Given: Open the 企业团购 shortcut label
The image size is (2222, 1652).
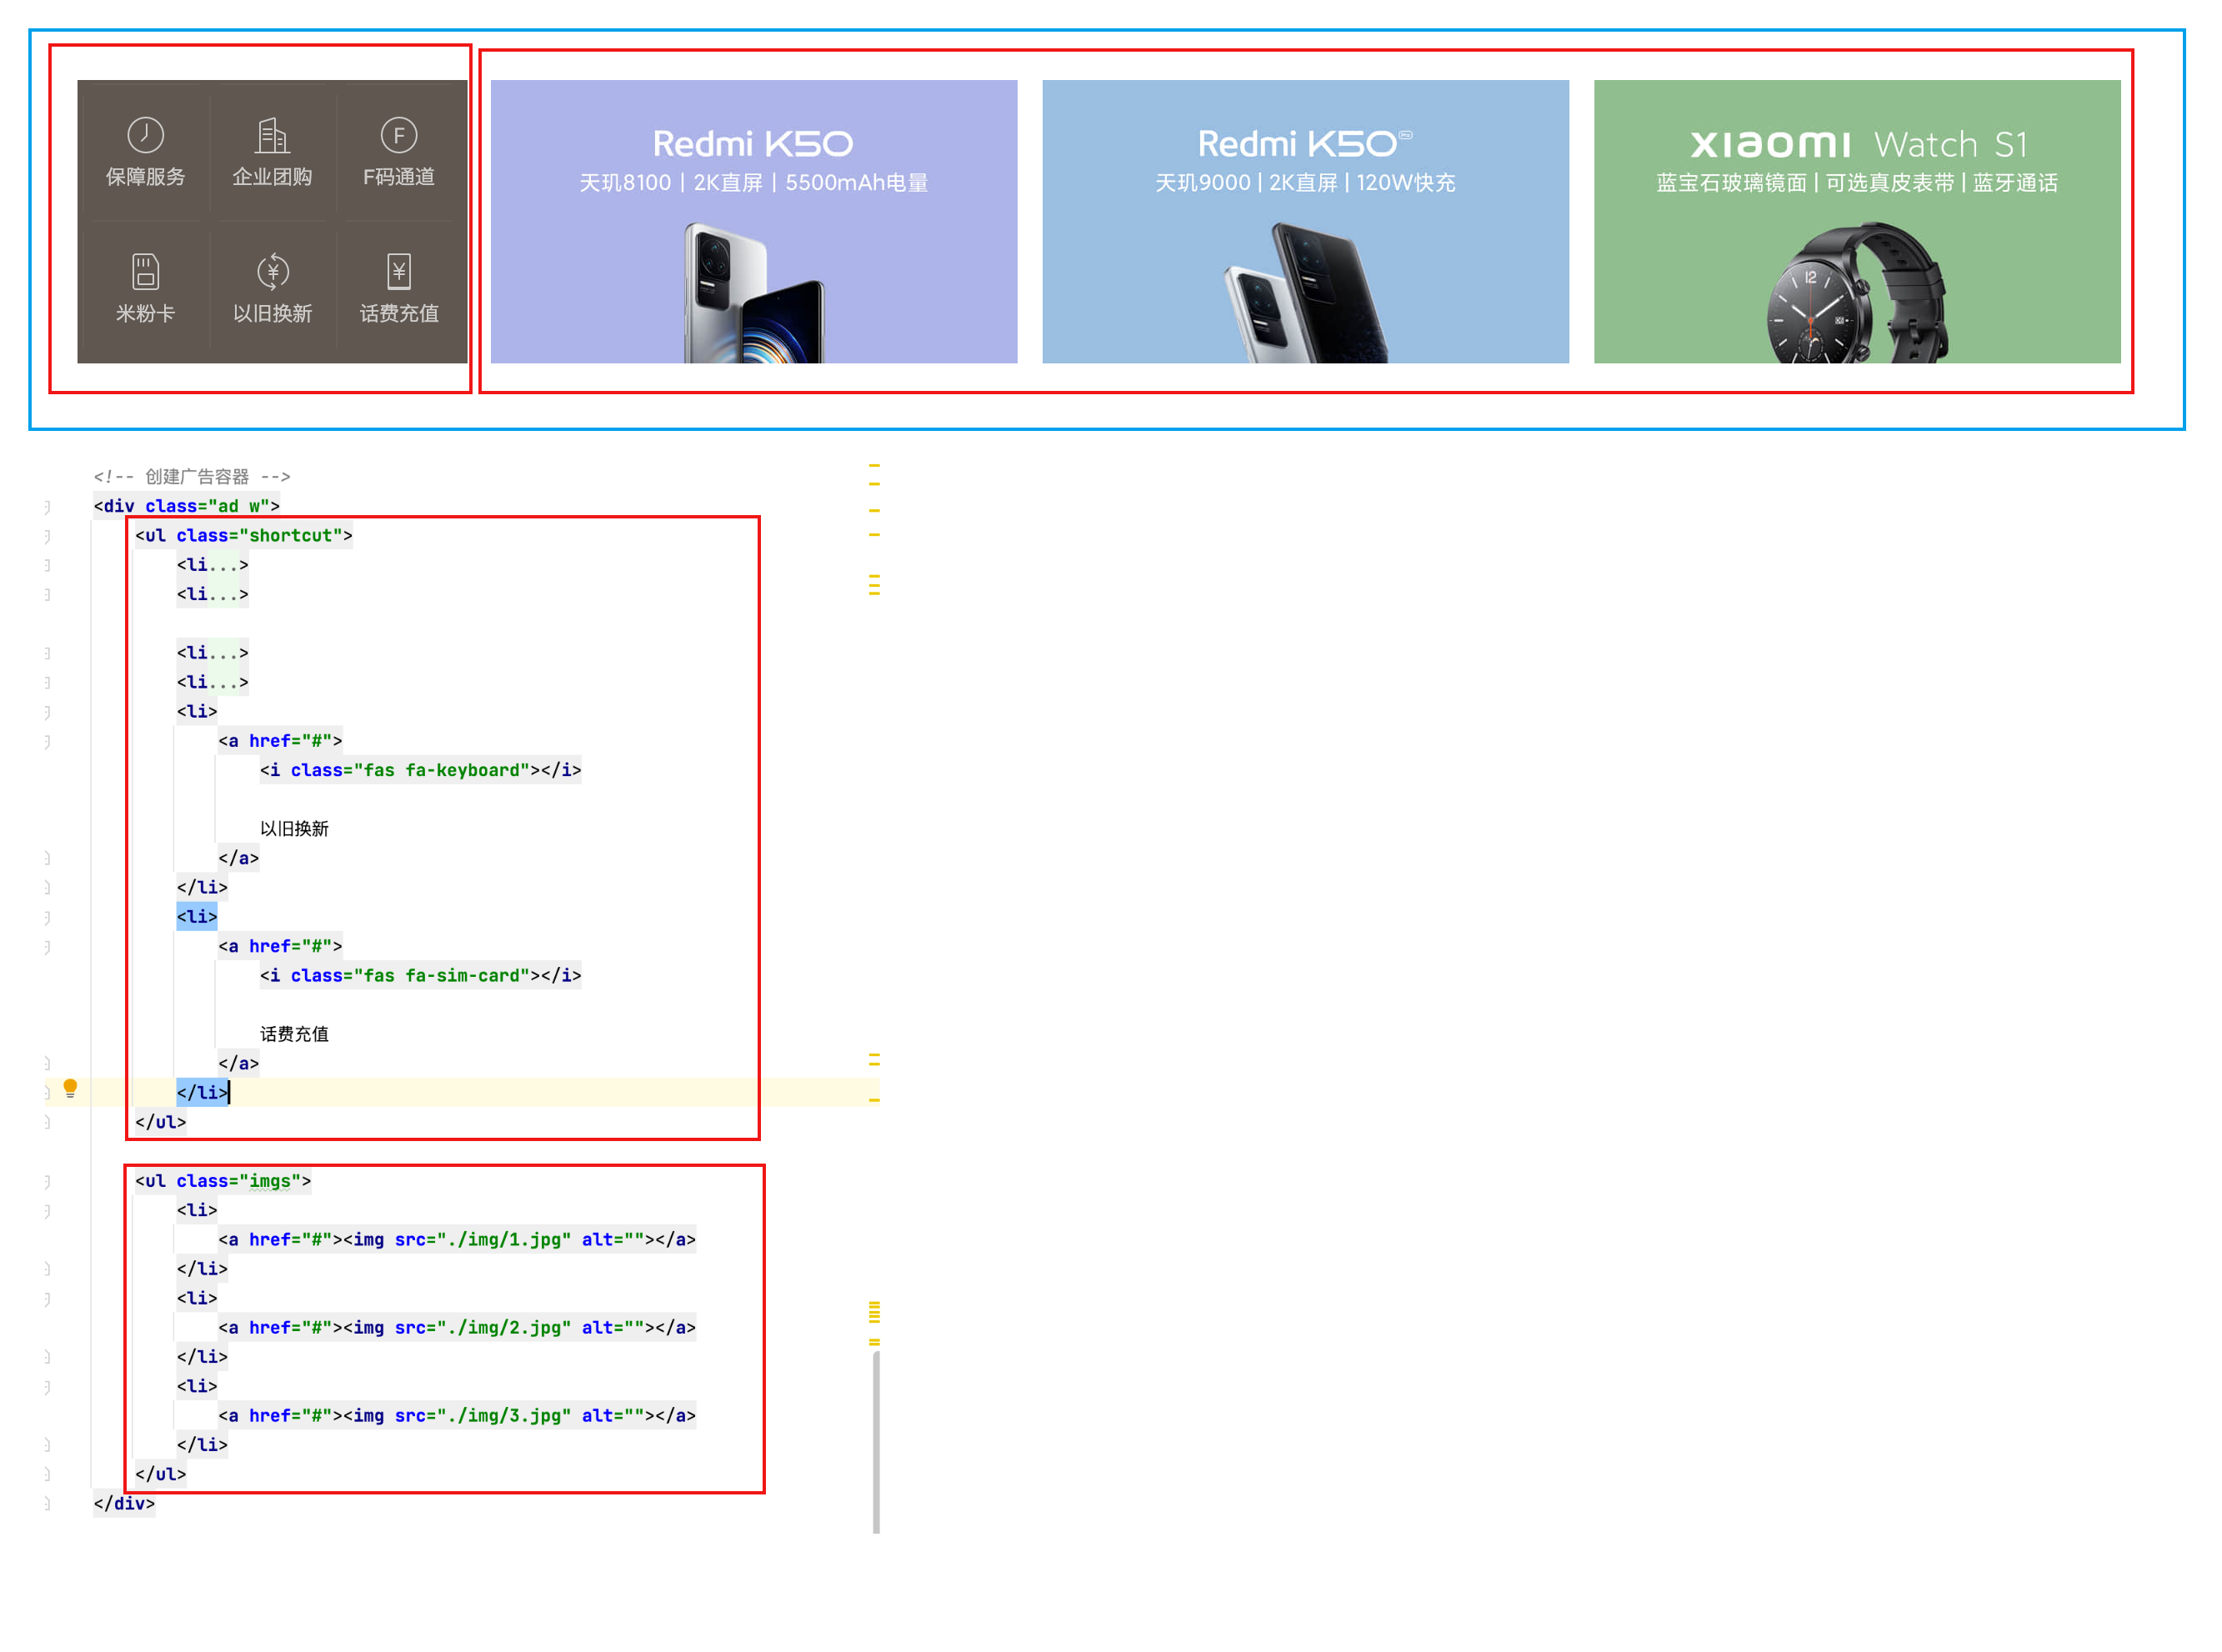Looking at the screenshot, I should point(273,177).
